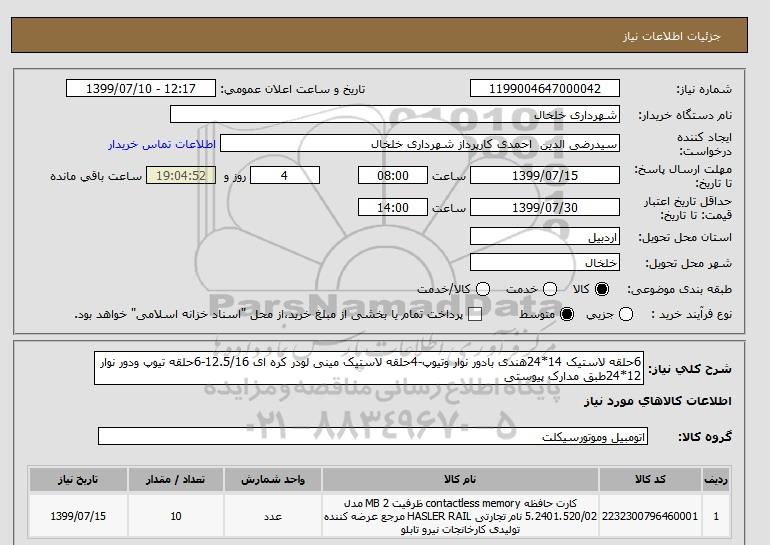The width and height of the screenshot is (770, 545).
Task: Click the need number field 1199004647000042
Action: (545, 88)
